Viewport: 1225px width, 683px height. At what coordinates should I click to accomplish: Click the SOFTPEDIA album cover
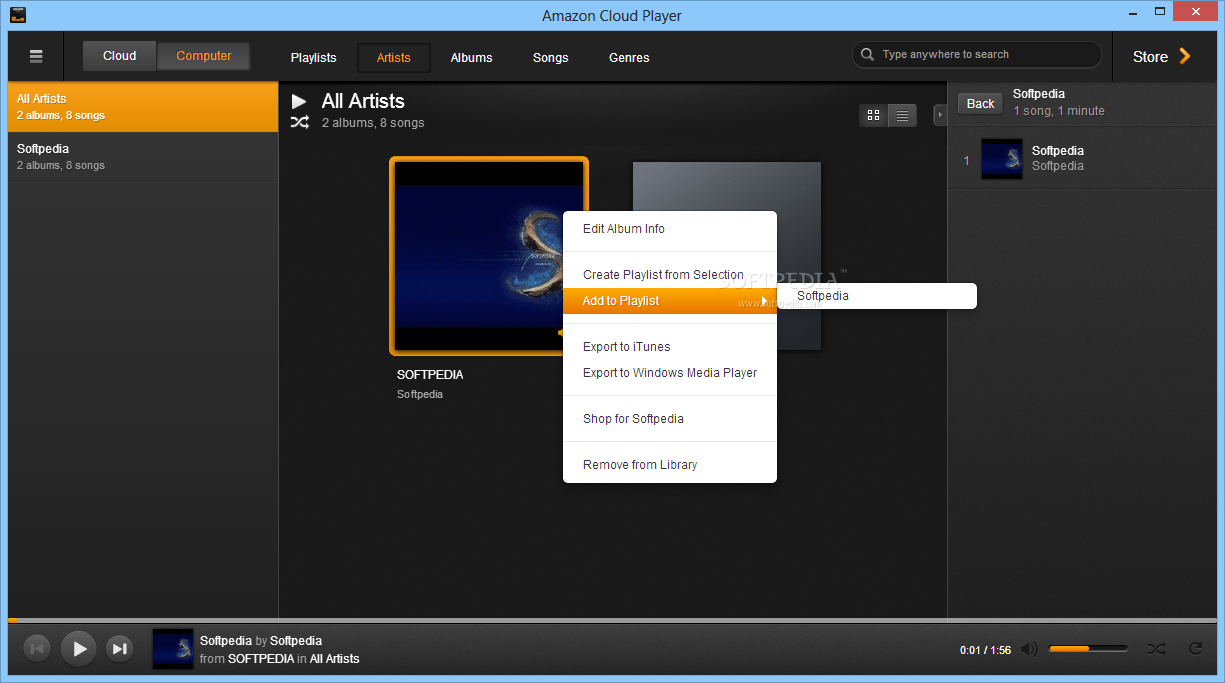pyautogui.click(x=478, y=256)
